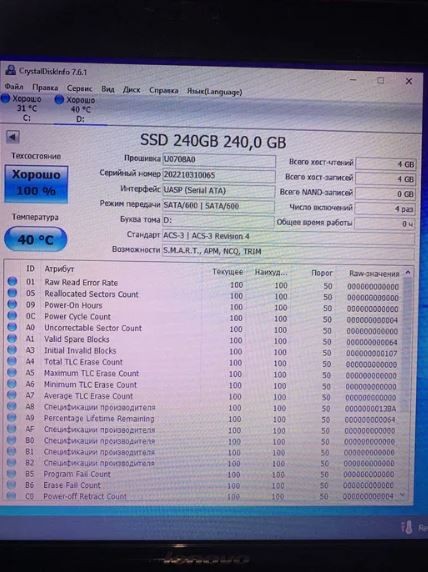
Task: Open the Файл menu
Action: coord(14,87)
